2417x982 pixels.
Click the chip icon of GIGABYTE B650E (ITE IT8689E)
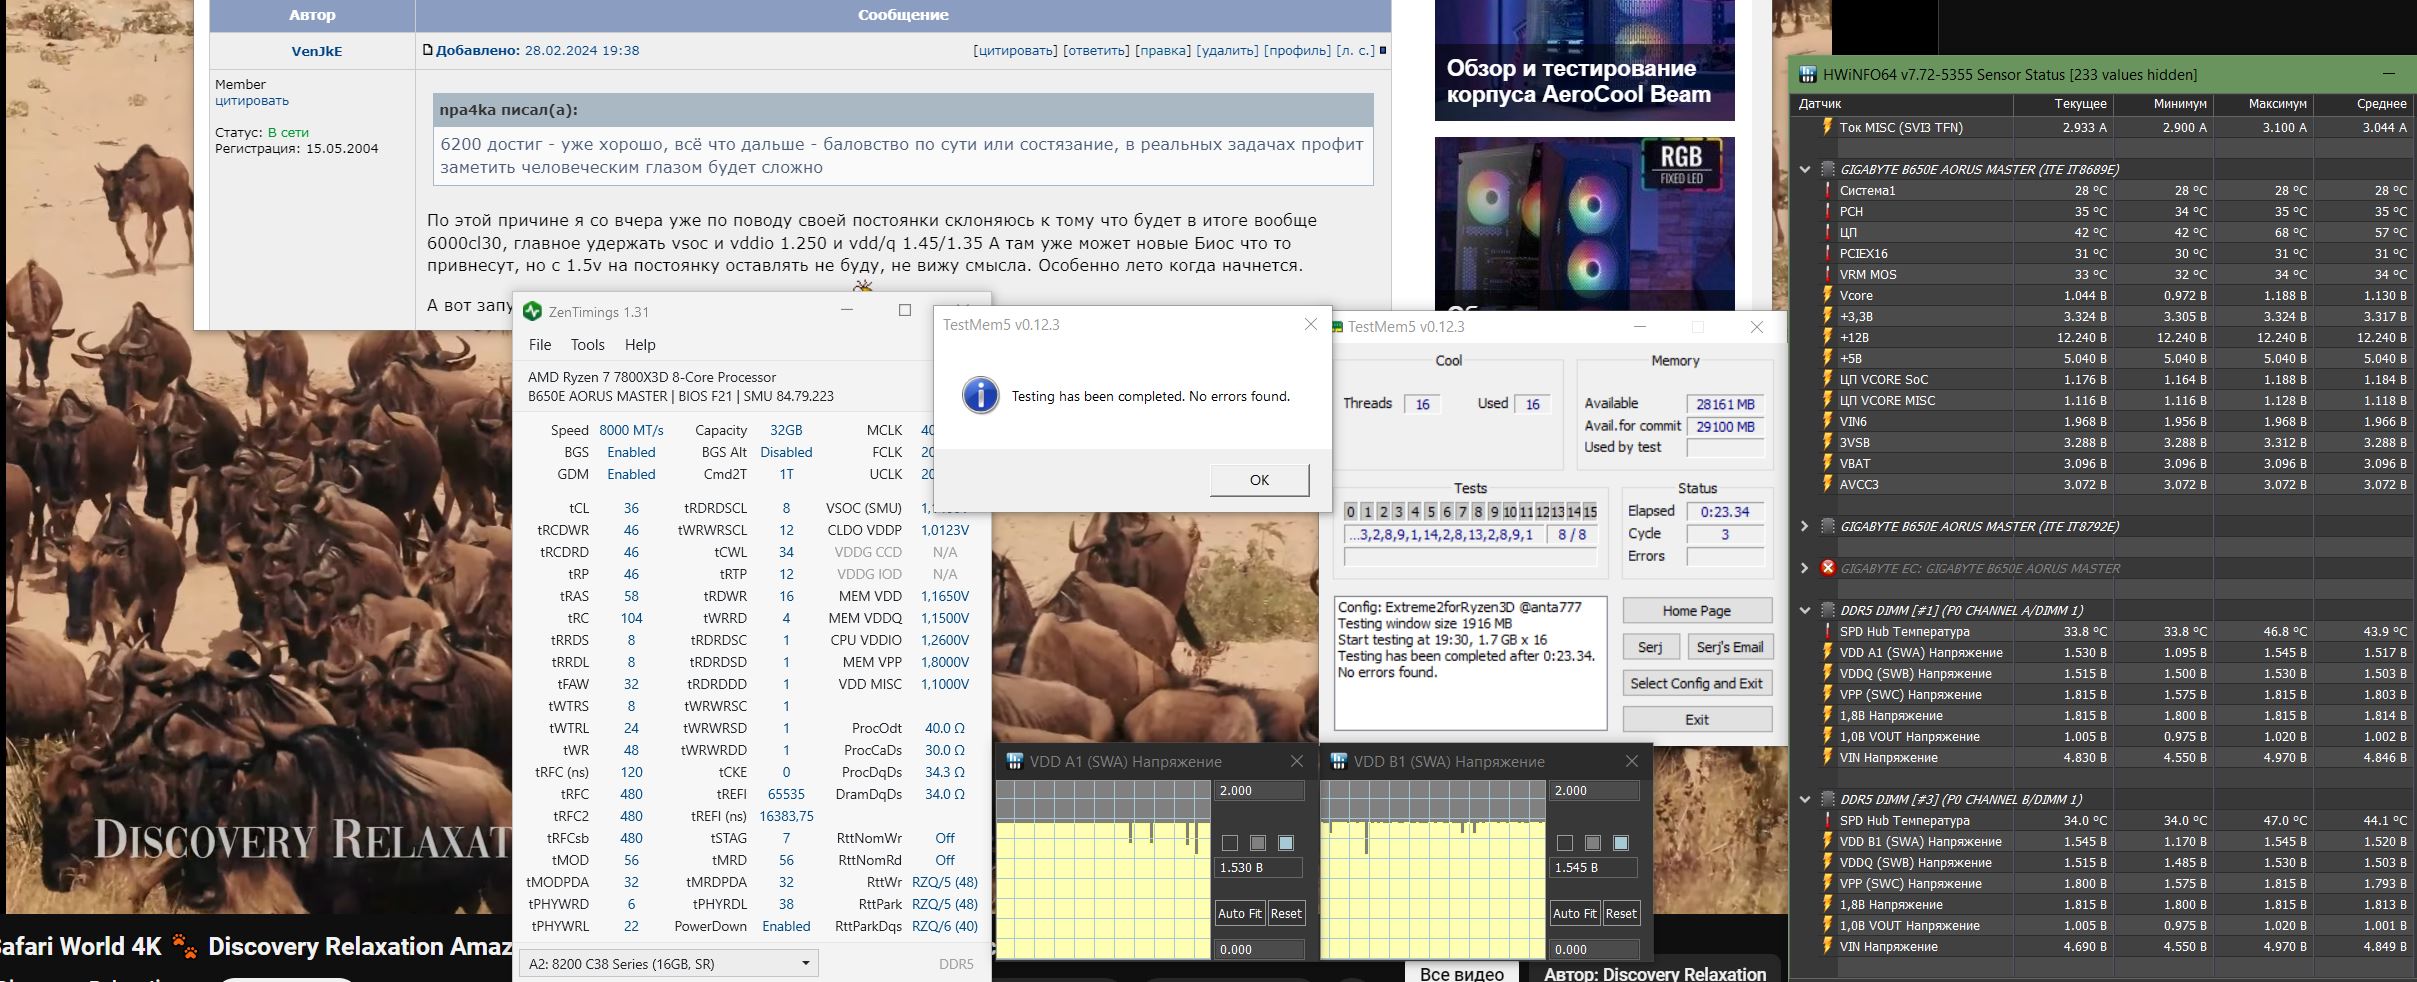[x=1827, y=169]
